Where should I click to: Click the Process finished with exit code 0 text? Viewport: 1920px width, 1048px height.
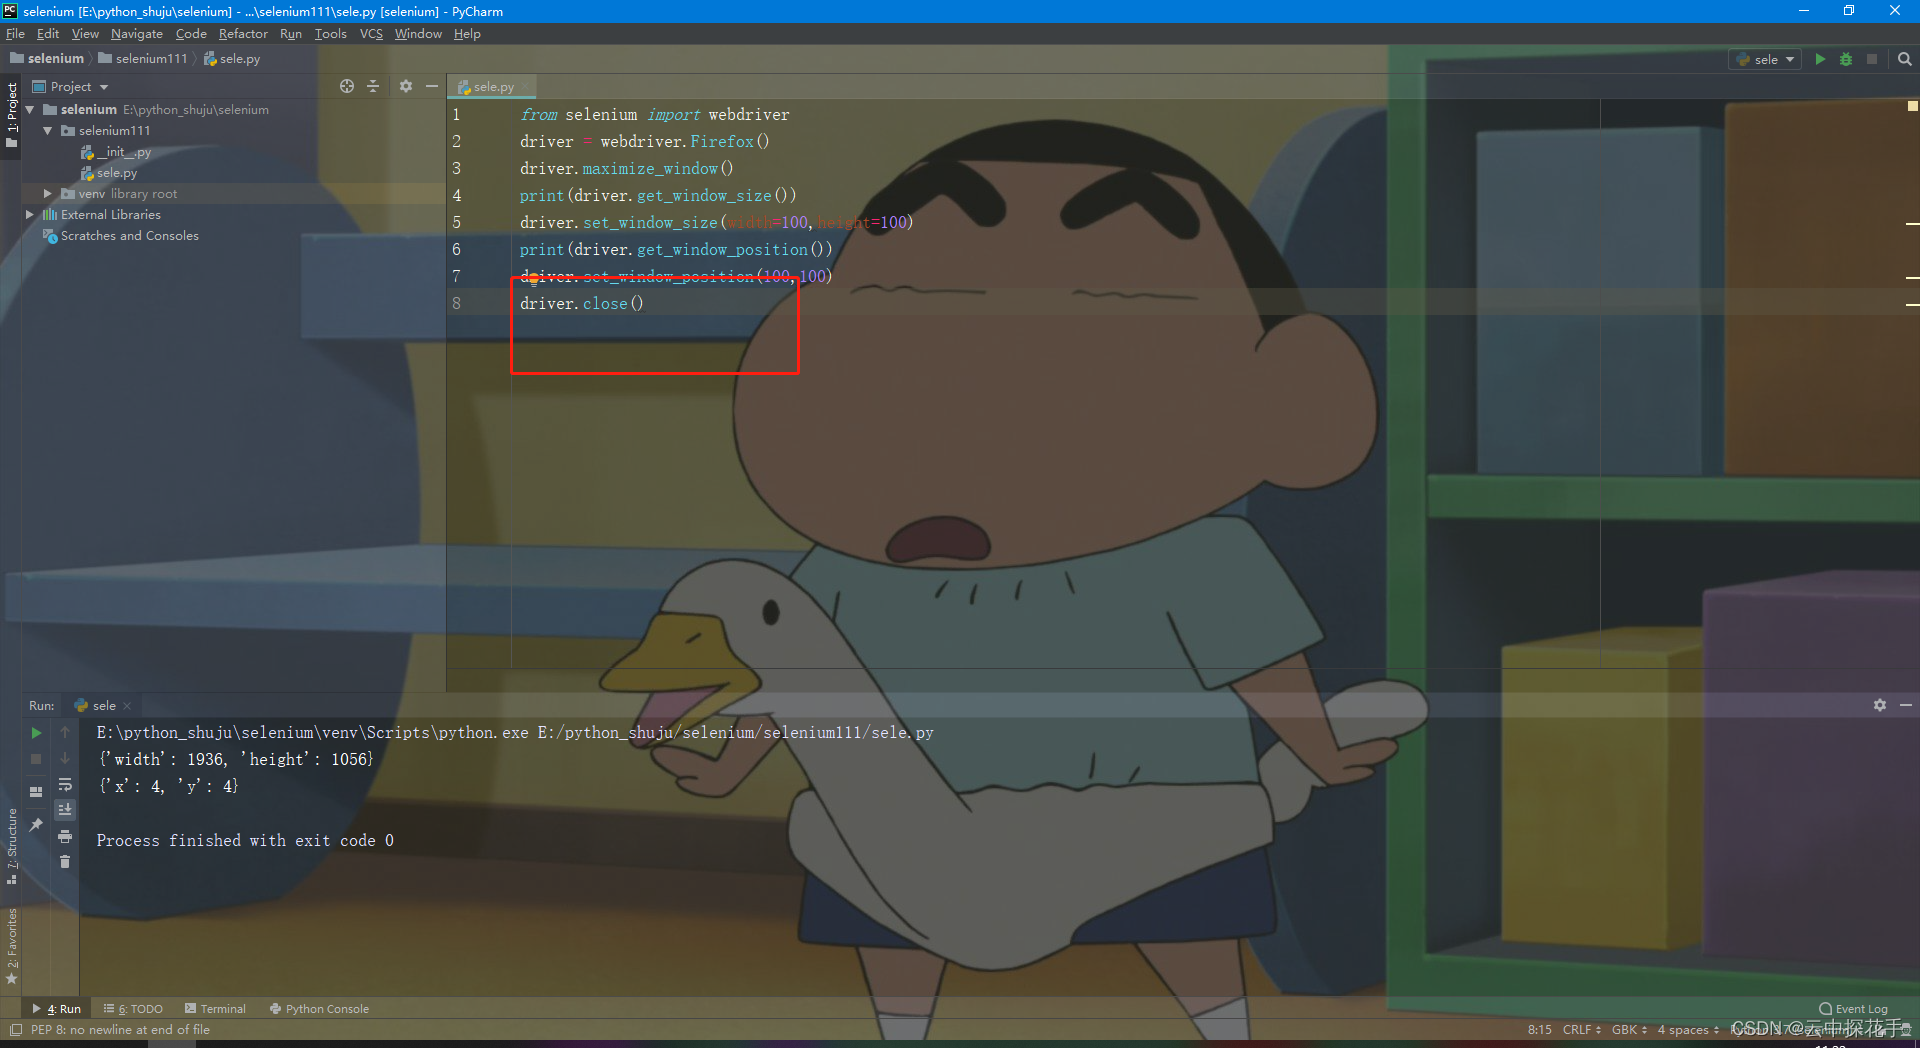pos(245,841)
